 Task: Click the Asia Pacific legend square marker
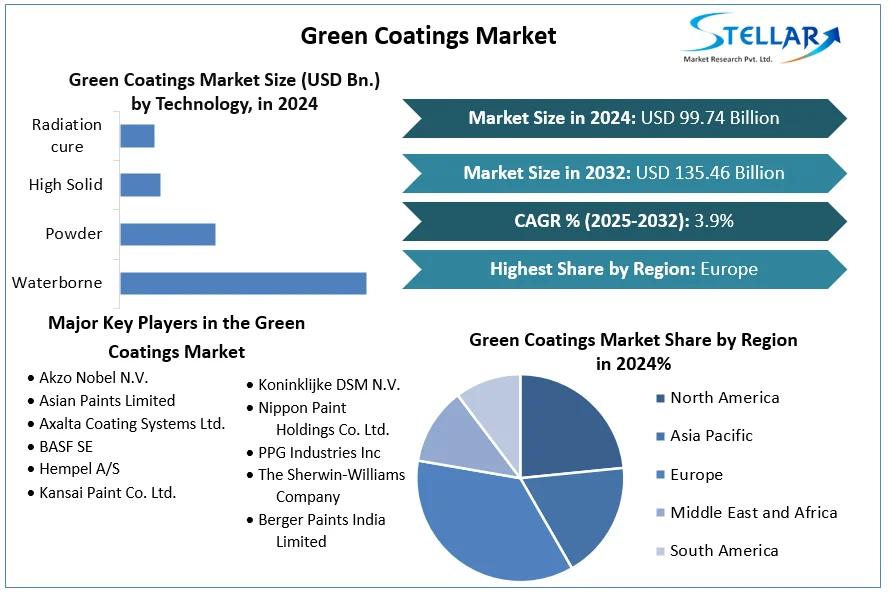point(660,436)
